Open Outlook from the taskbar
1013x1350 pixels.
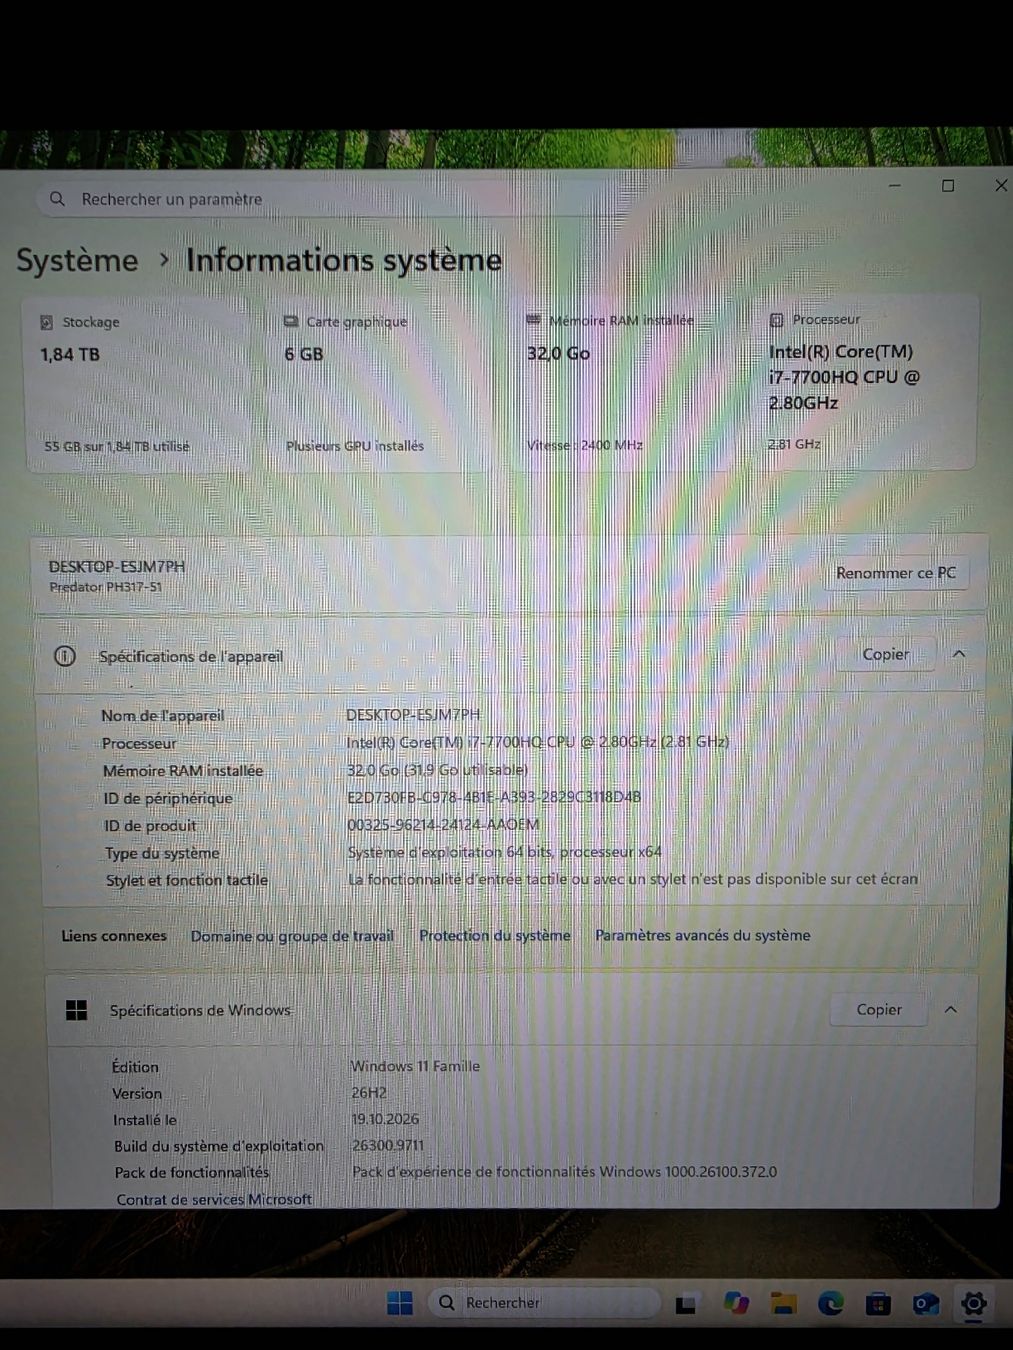pos(926,1303)
